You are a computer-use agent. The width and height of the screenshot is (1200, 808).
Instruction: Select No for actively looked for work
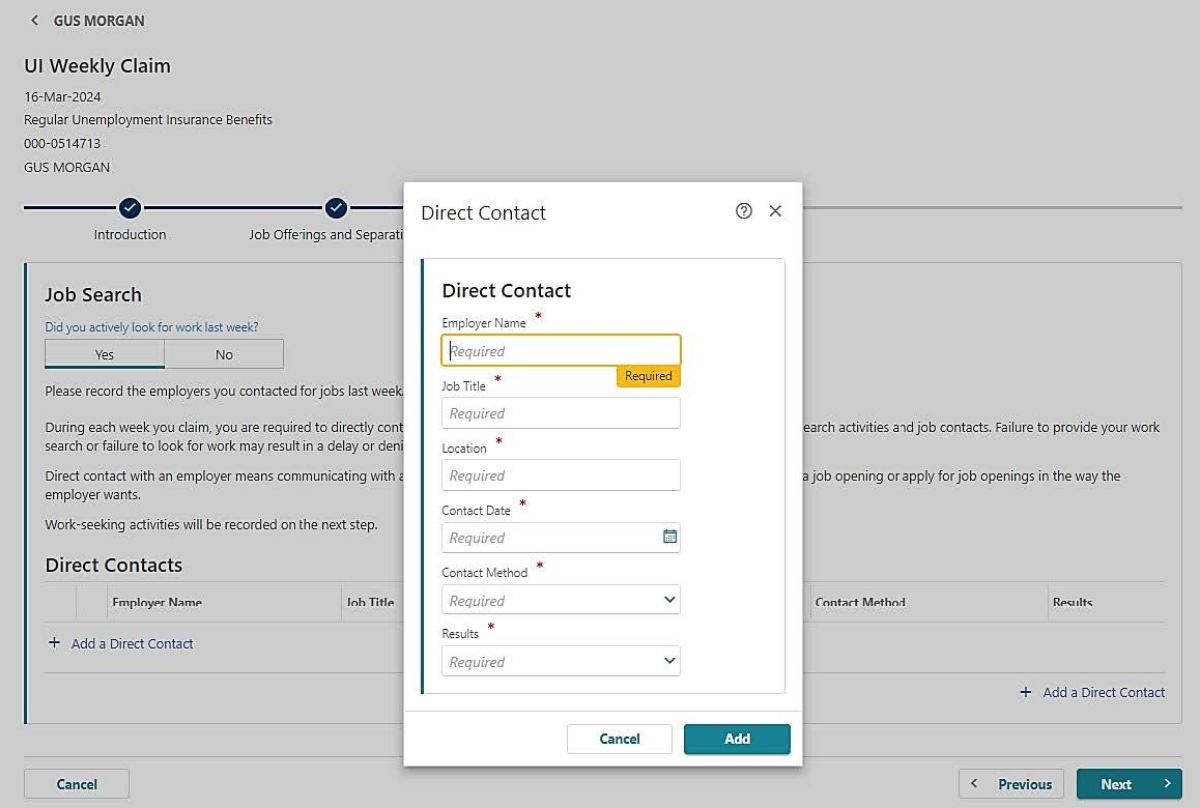224,354
